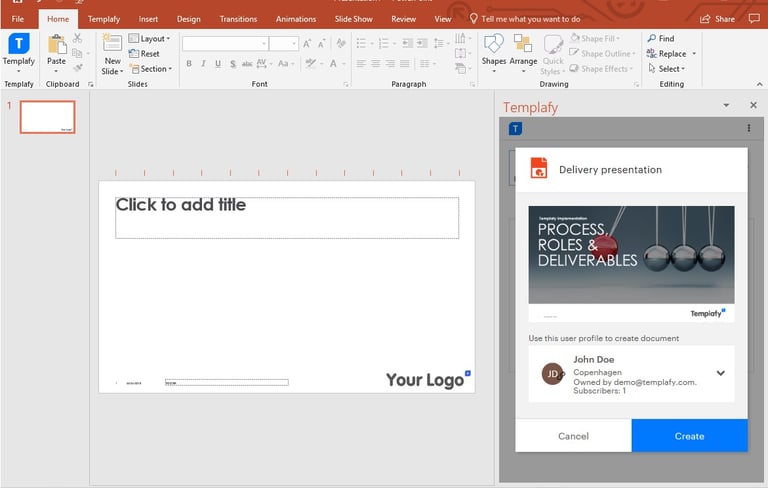The height and width of the screenshot is (488, 768).
Task: Open Templafy pane three-dot menu
Action: [749, 128]
